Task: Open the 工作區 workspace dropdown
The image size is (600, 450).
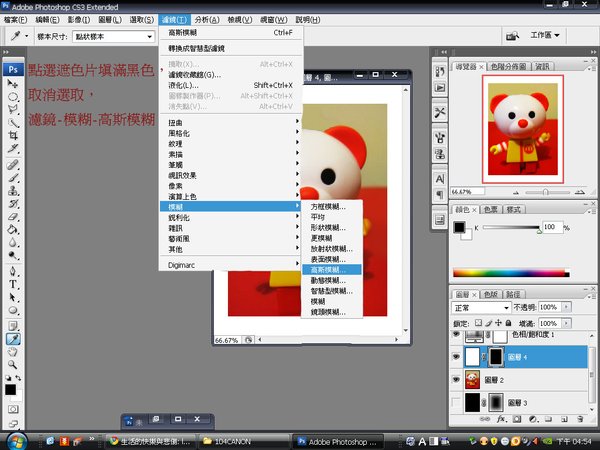Action: click(x=545, y=35)
